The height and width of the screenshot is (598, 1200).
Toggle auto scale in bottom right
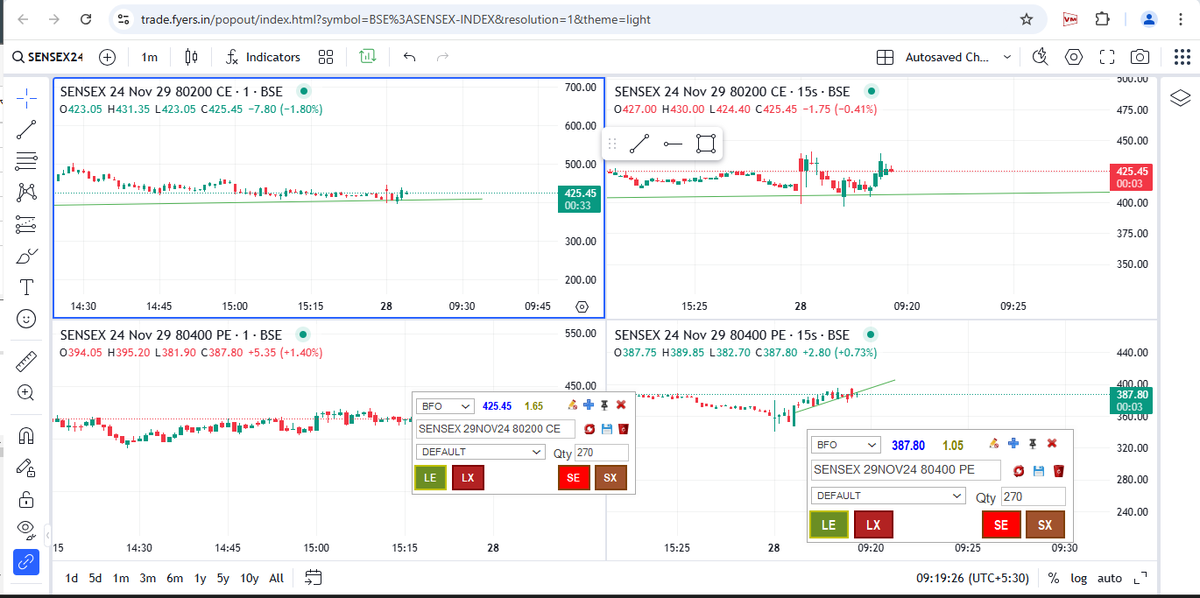click(x=1110, y=578)
